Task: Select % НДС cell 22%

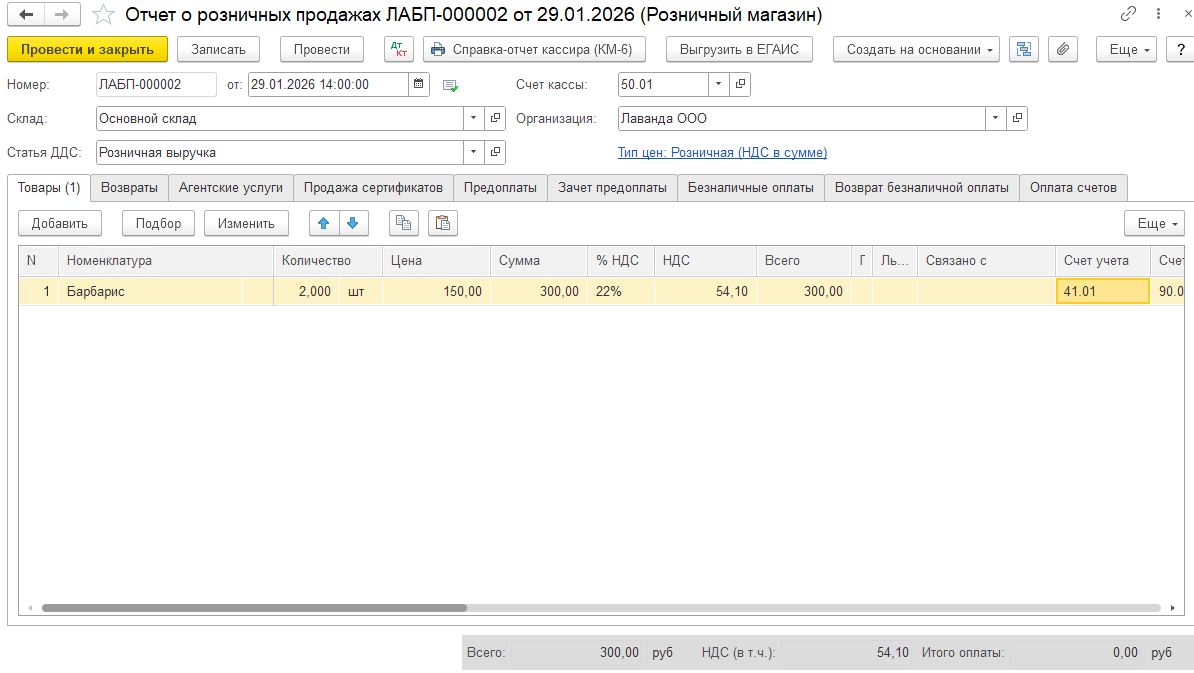Action: point(621,292)
